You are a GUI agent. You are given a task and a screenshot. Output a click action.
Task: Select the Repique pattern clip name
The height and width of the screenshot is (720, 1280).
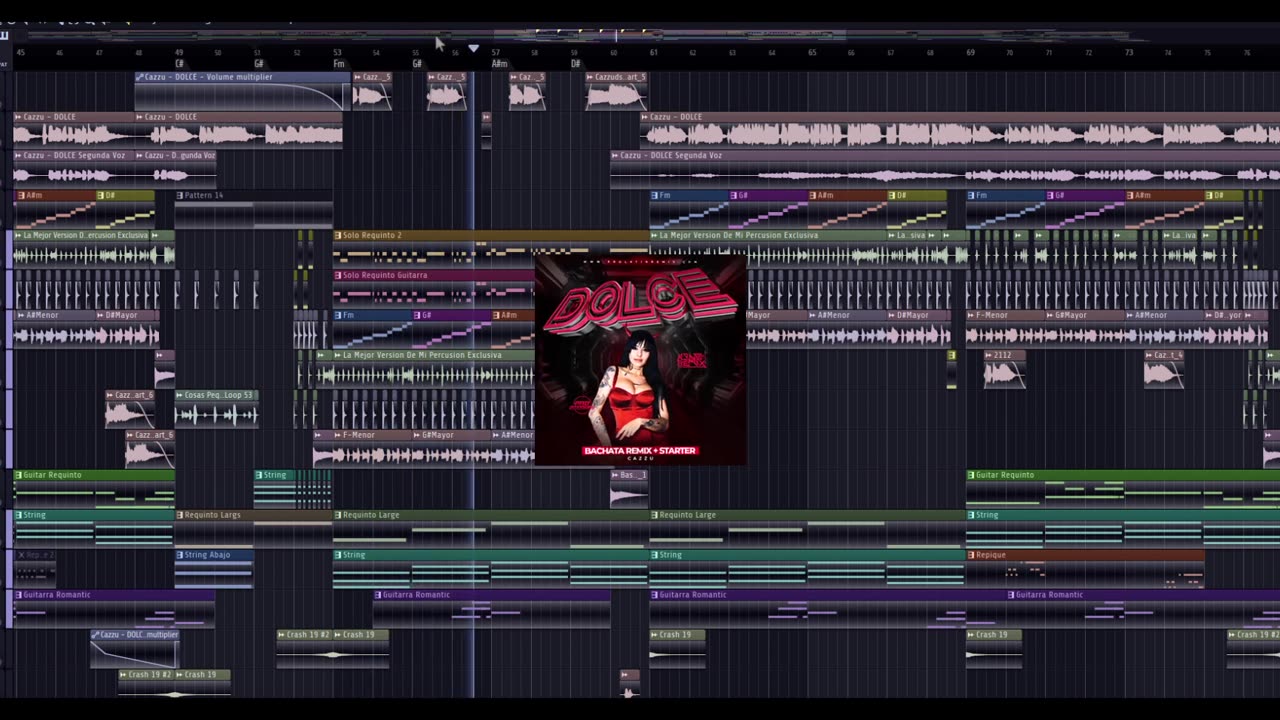[x=991, y=555]
